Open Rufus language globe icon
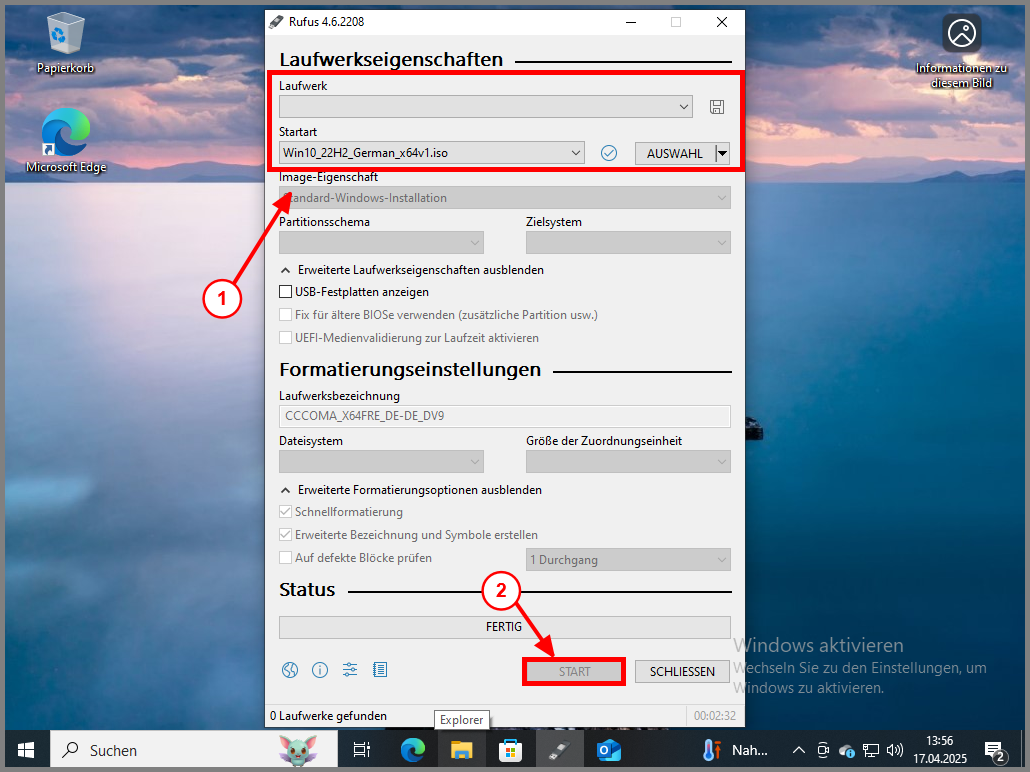Image resolution: width=1030 pixels, height=772 pixels. tap(290, 670)
